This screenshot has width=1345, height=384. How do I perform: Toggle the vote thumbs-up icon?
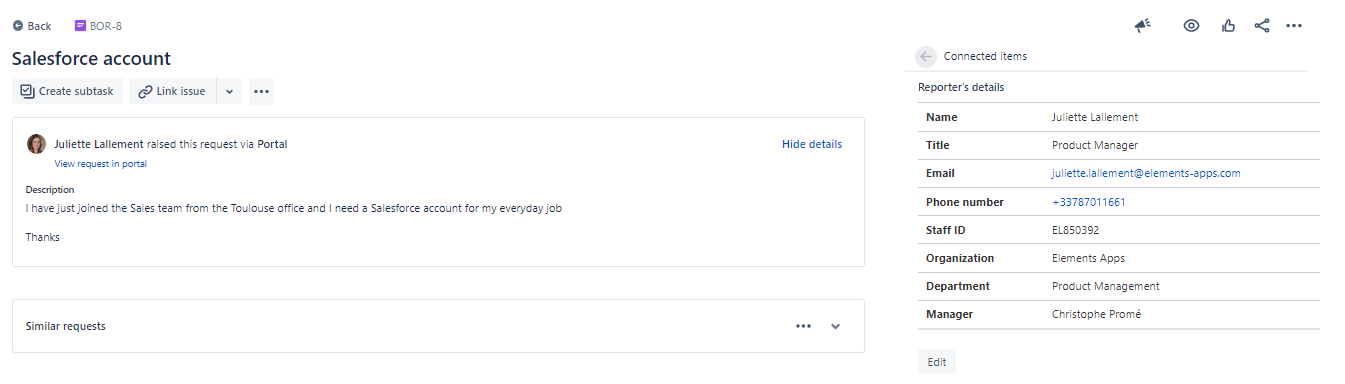coord(1228,26)
